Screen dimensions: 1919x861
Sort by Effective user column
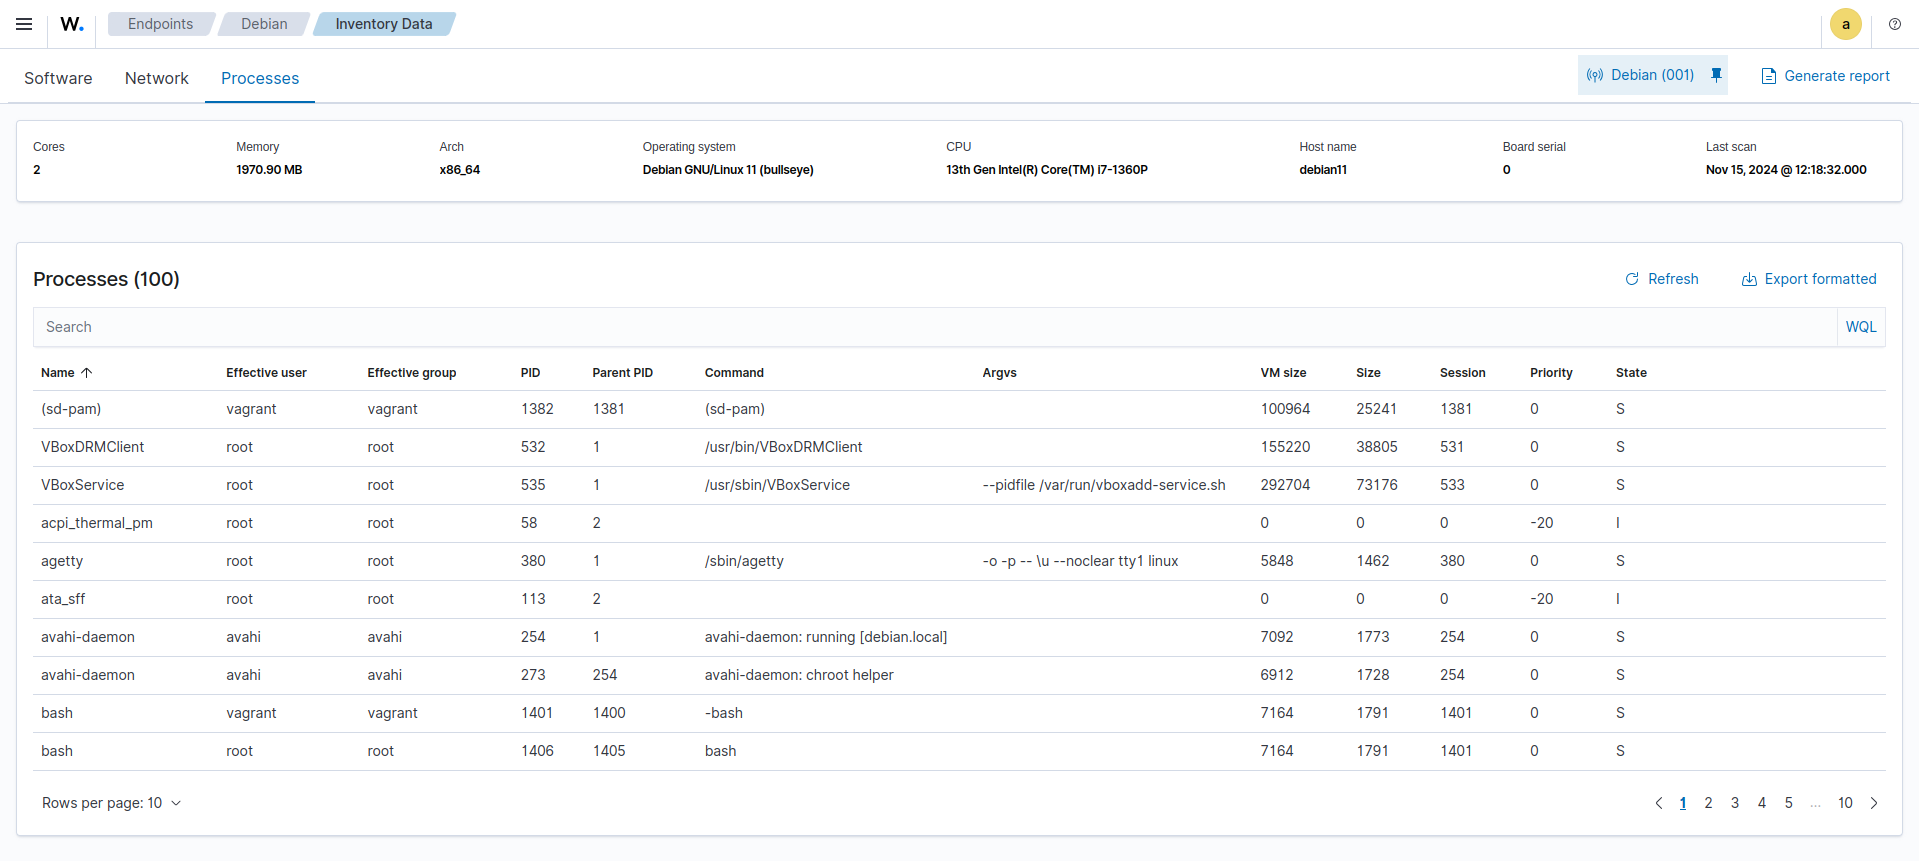pos(266,373)
